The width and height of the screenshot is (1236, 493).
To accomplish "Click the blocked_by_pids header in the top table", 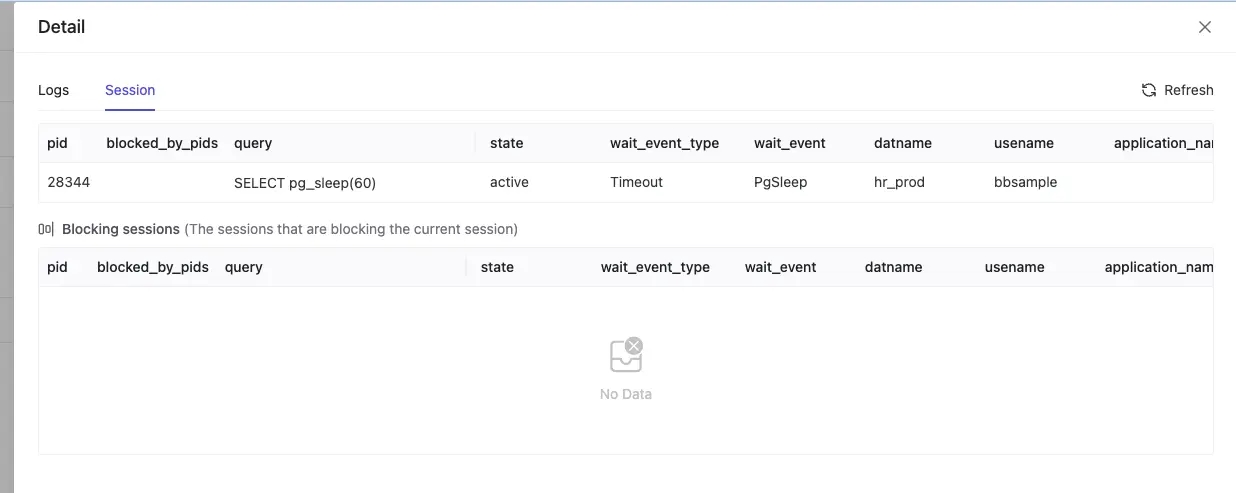I will (162, 143).
